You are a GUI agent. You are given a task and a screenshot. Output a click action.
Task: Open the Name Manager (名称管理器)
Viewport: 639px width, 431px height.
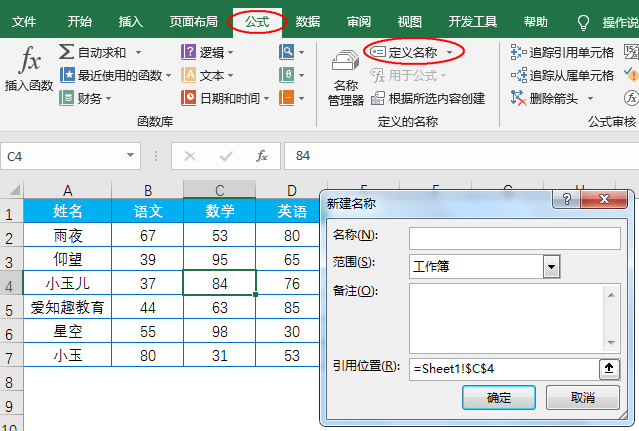[346, 77]
